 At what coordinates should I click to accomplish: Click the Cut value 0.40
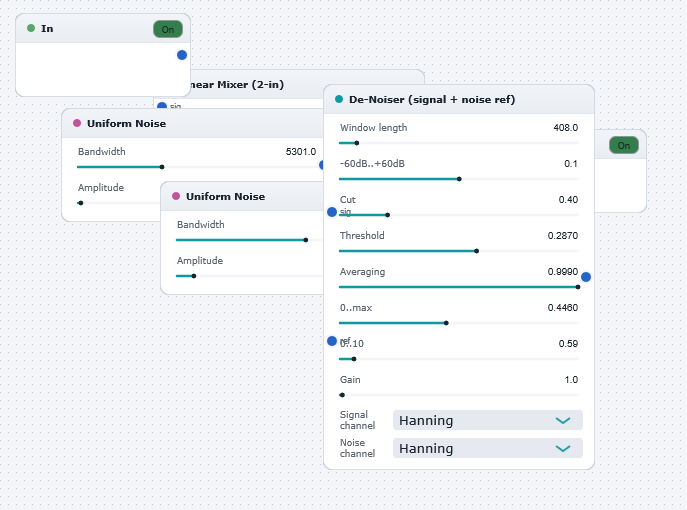[x=568, y=199]
